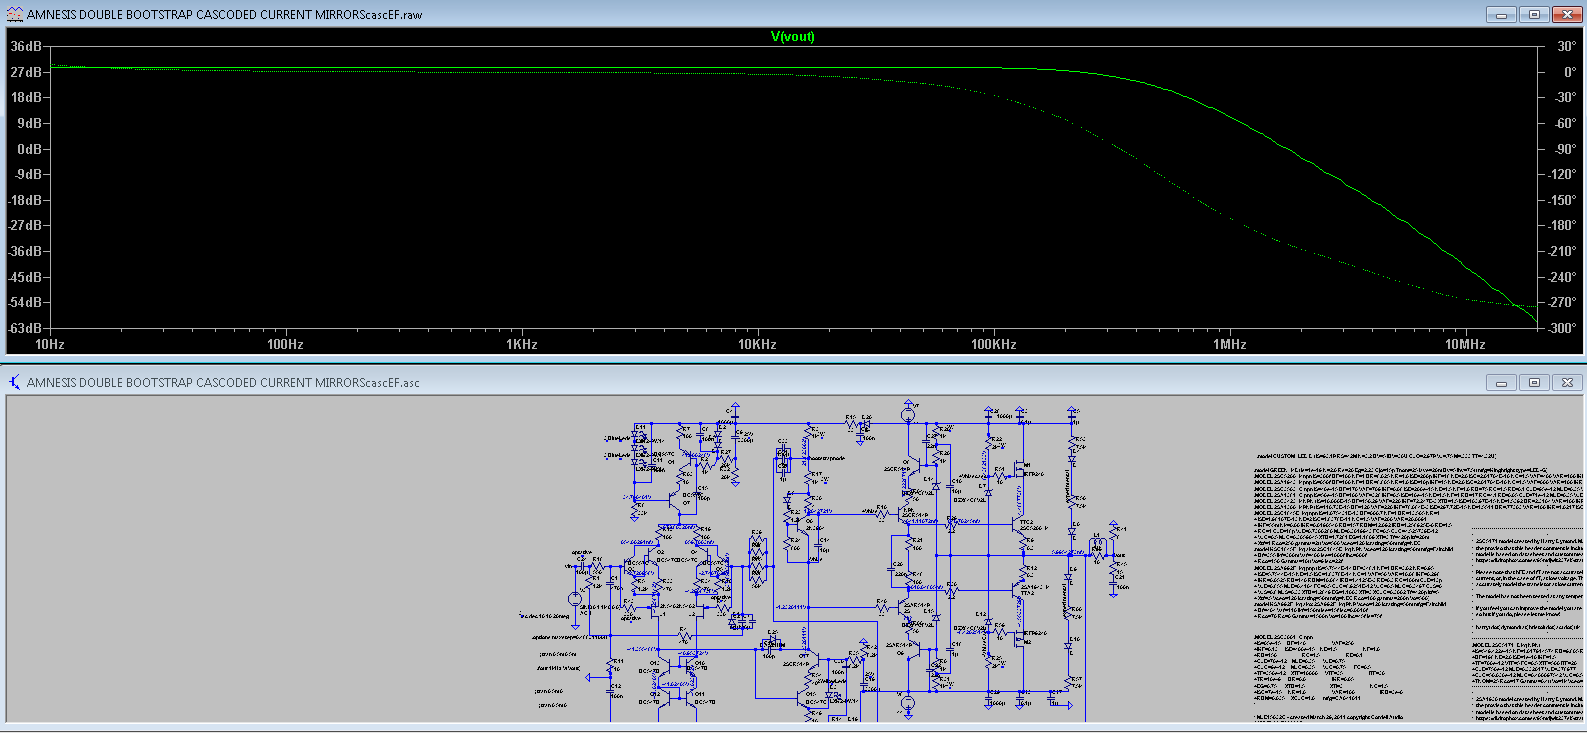The image size is (1587, 734).
Task: Click the -18dB magnitude axis label
Action: click(25, 200)
